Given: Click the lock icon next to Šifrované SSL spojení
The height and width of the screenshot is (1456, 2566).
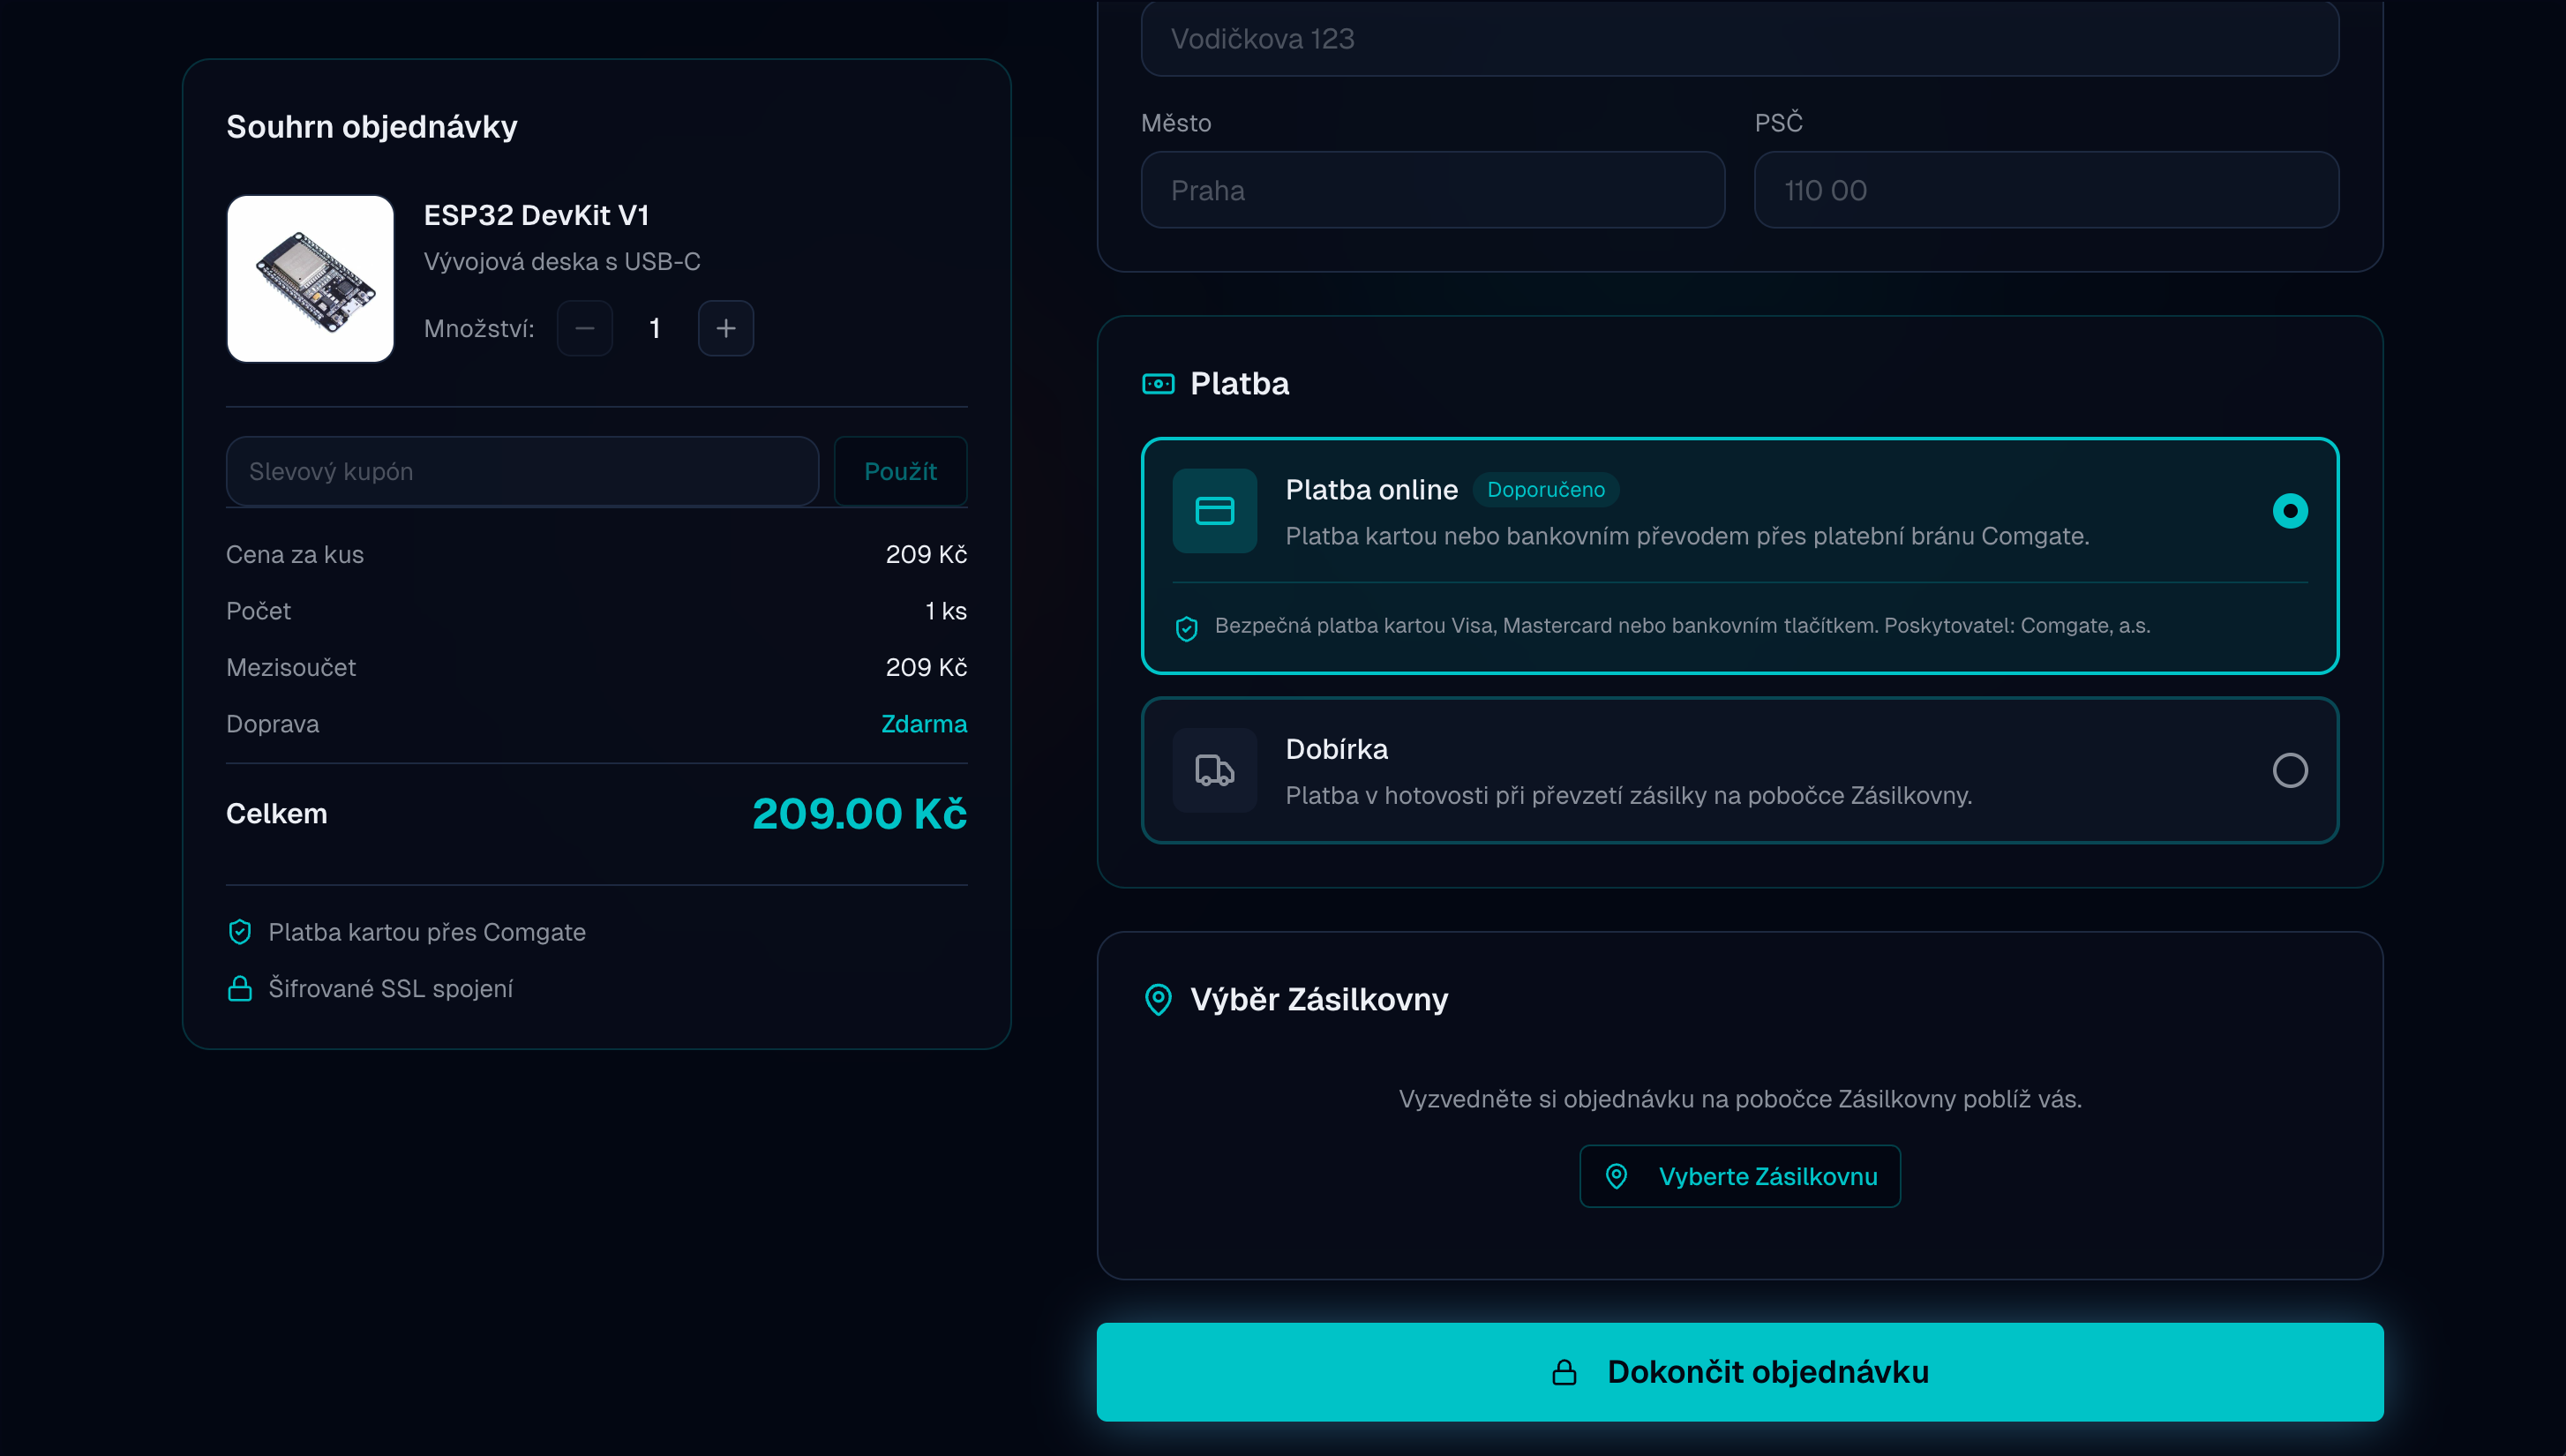Looking at the screenshot, I should pos(240,988).
